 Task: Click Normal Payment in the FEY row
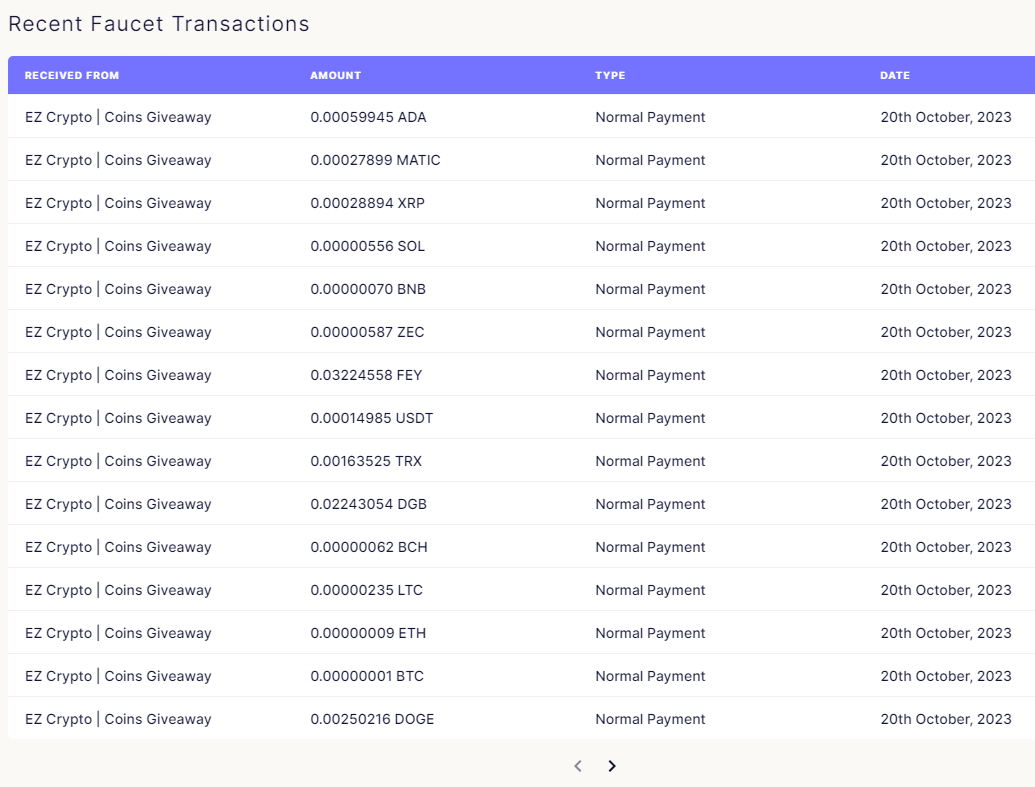coord(650,374)
